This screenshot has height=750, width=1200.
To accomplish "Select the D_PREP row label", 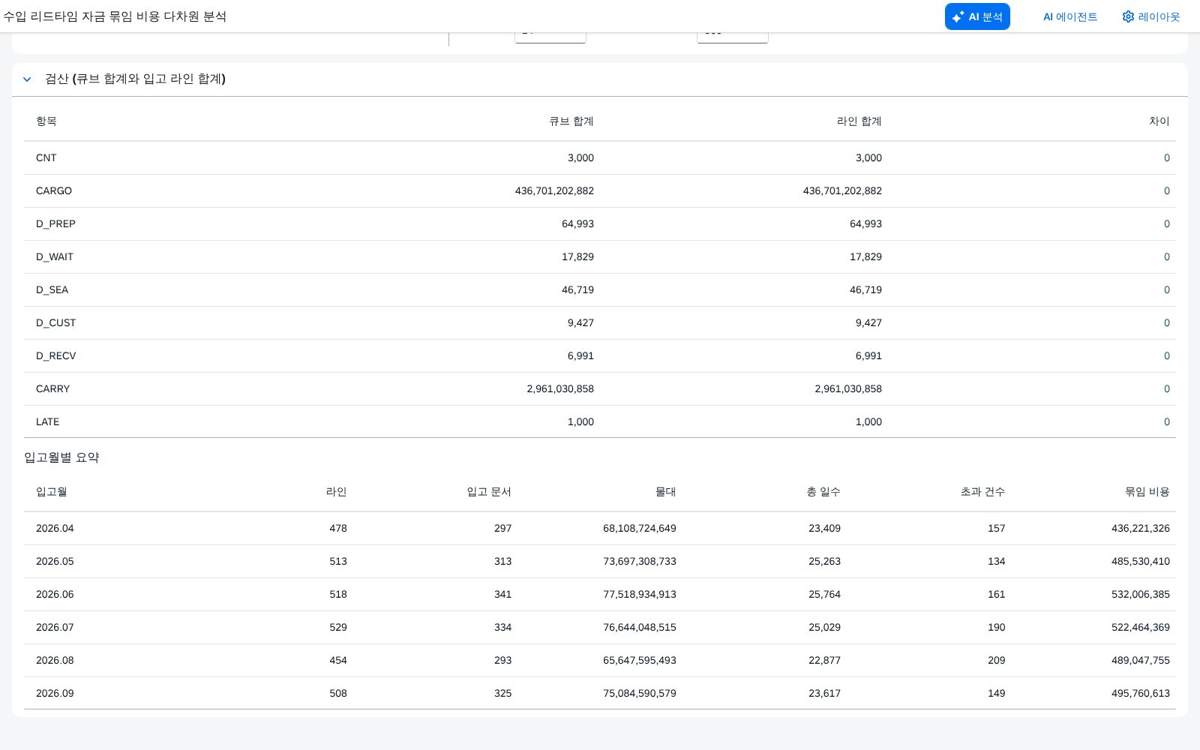I will (56, 224).
